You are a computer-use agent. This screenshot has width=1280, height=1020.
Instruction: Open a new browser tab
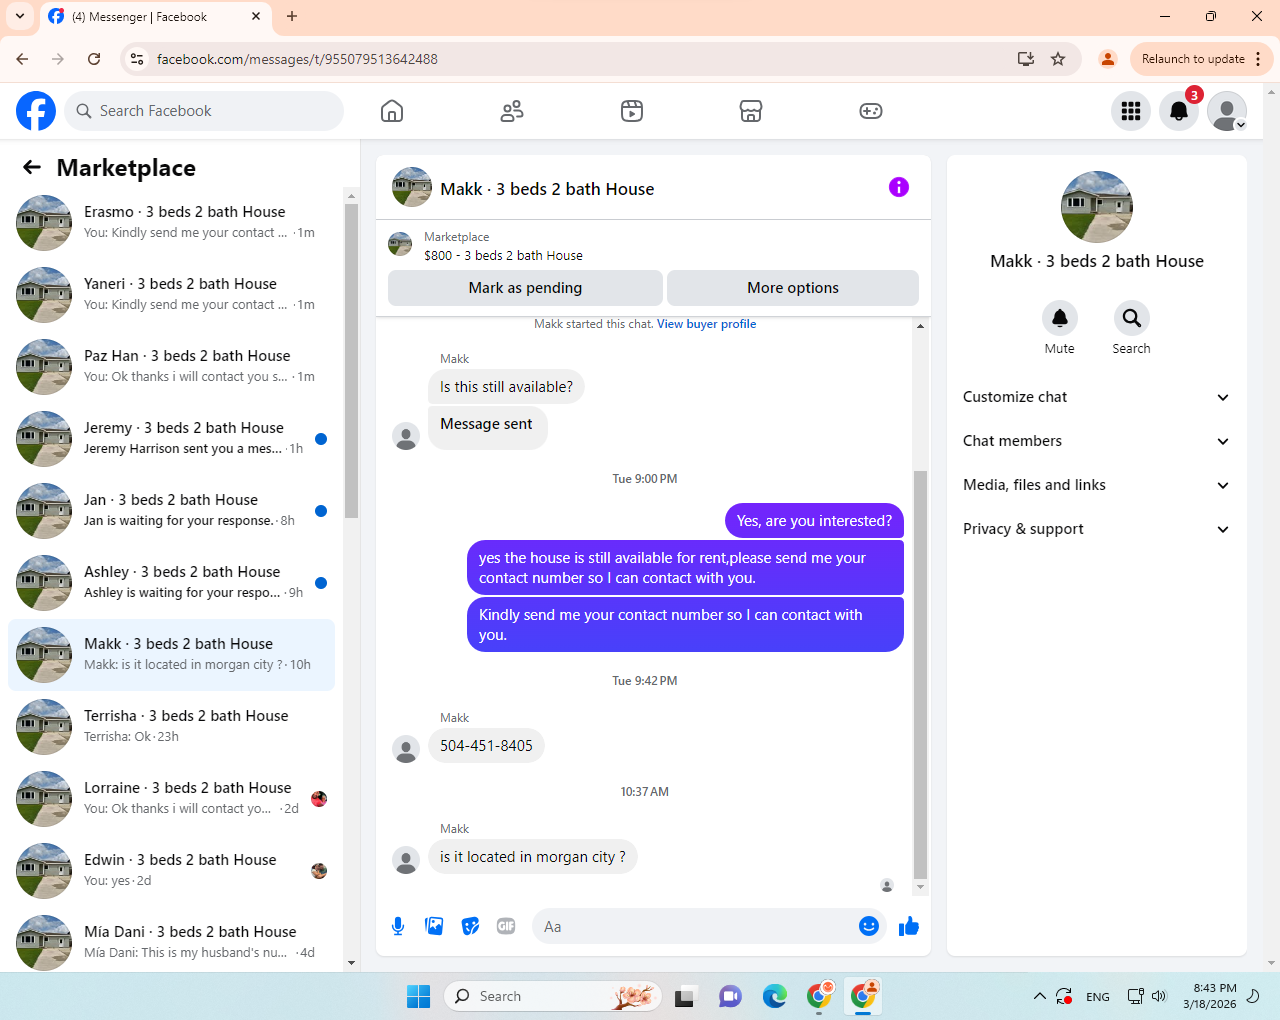point(292,16)
